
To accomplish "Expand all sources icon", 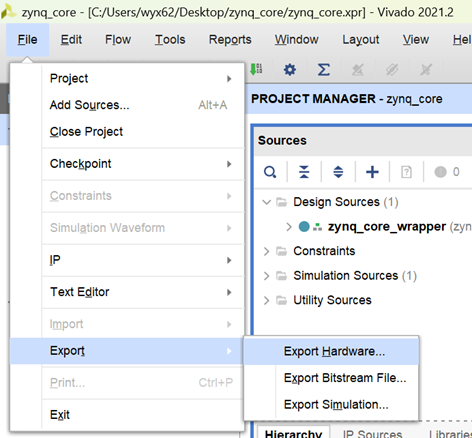I will 338,172.
